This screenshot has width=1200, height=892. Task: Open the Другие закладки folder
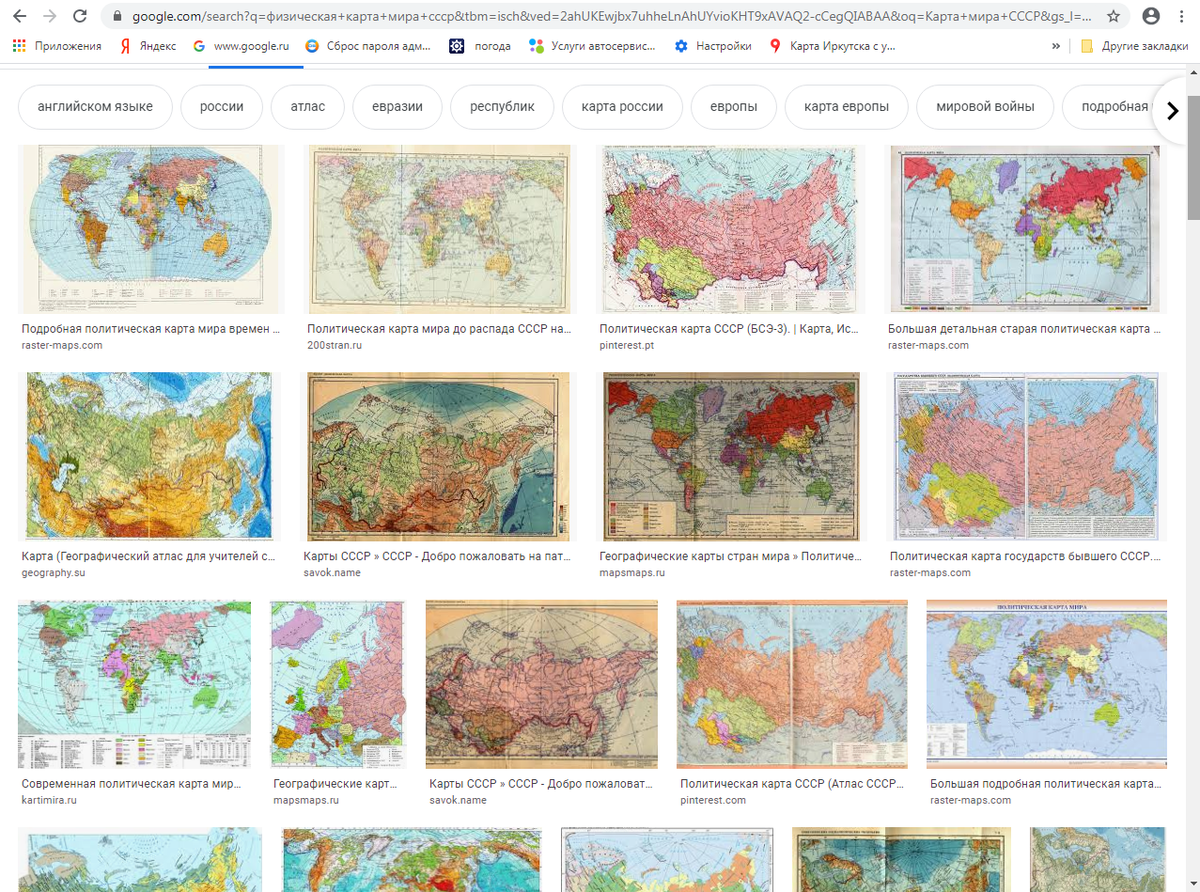pos(1130,46)
